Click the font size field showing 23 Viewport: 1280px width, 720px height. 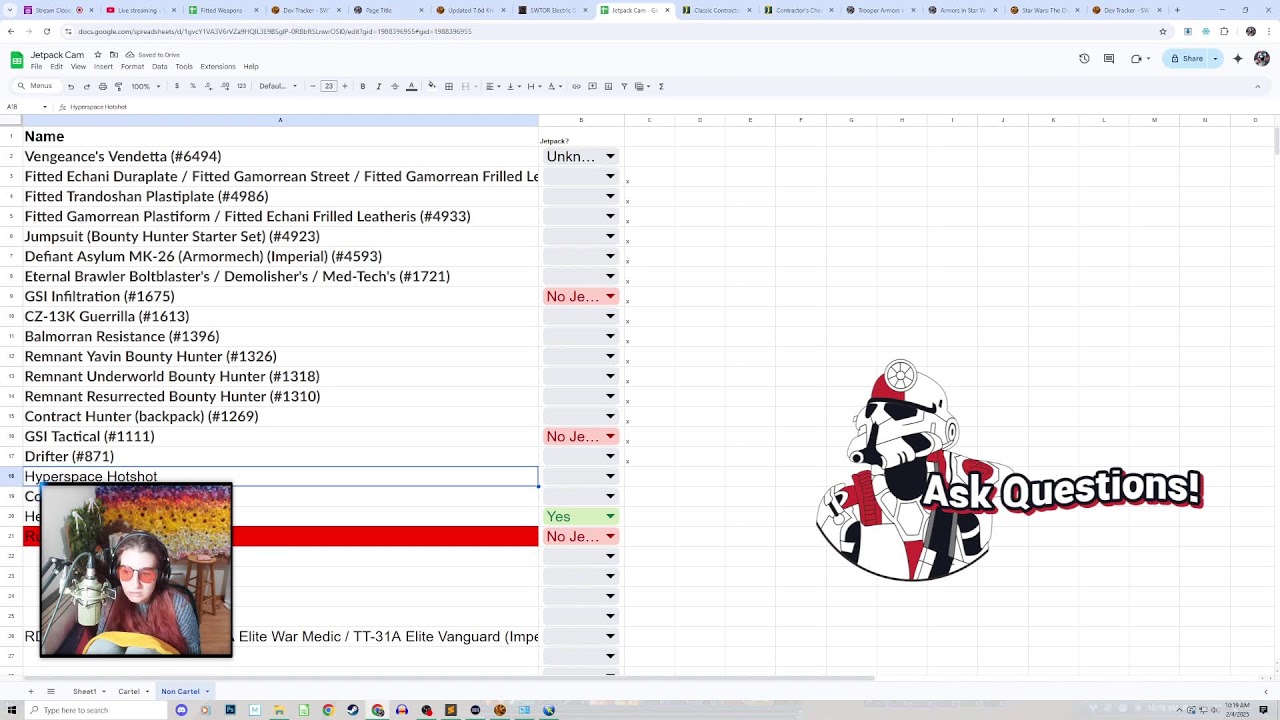[328, 86]
